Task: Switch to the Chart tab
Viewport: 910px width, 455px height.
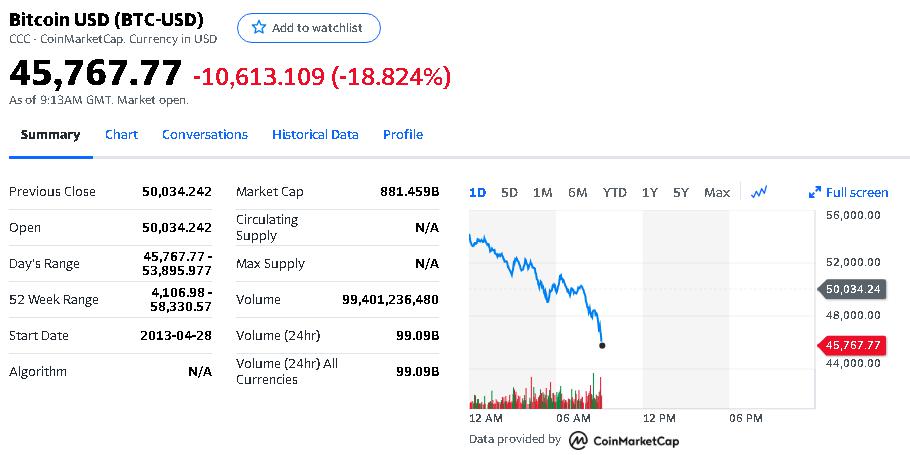Action: [x=121, y=135]
